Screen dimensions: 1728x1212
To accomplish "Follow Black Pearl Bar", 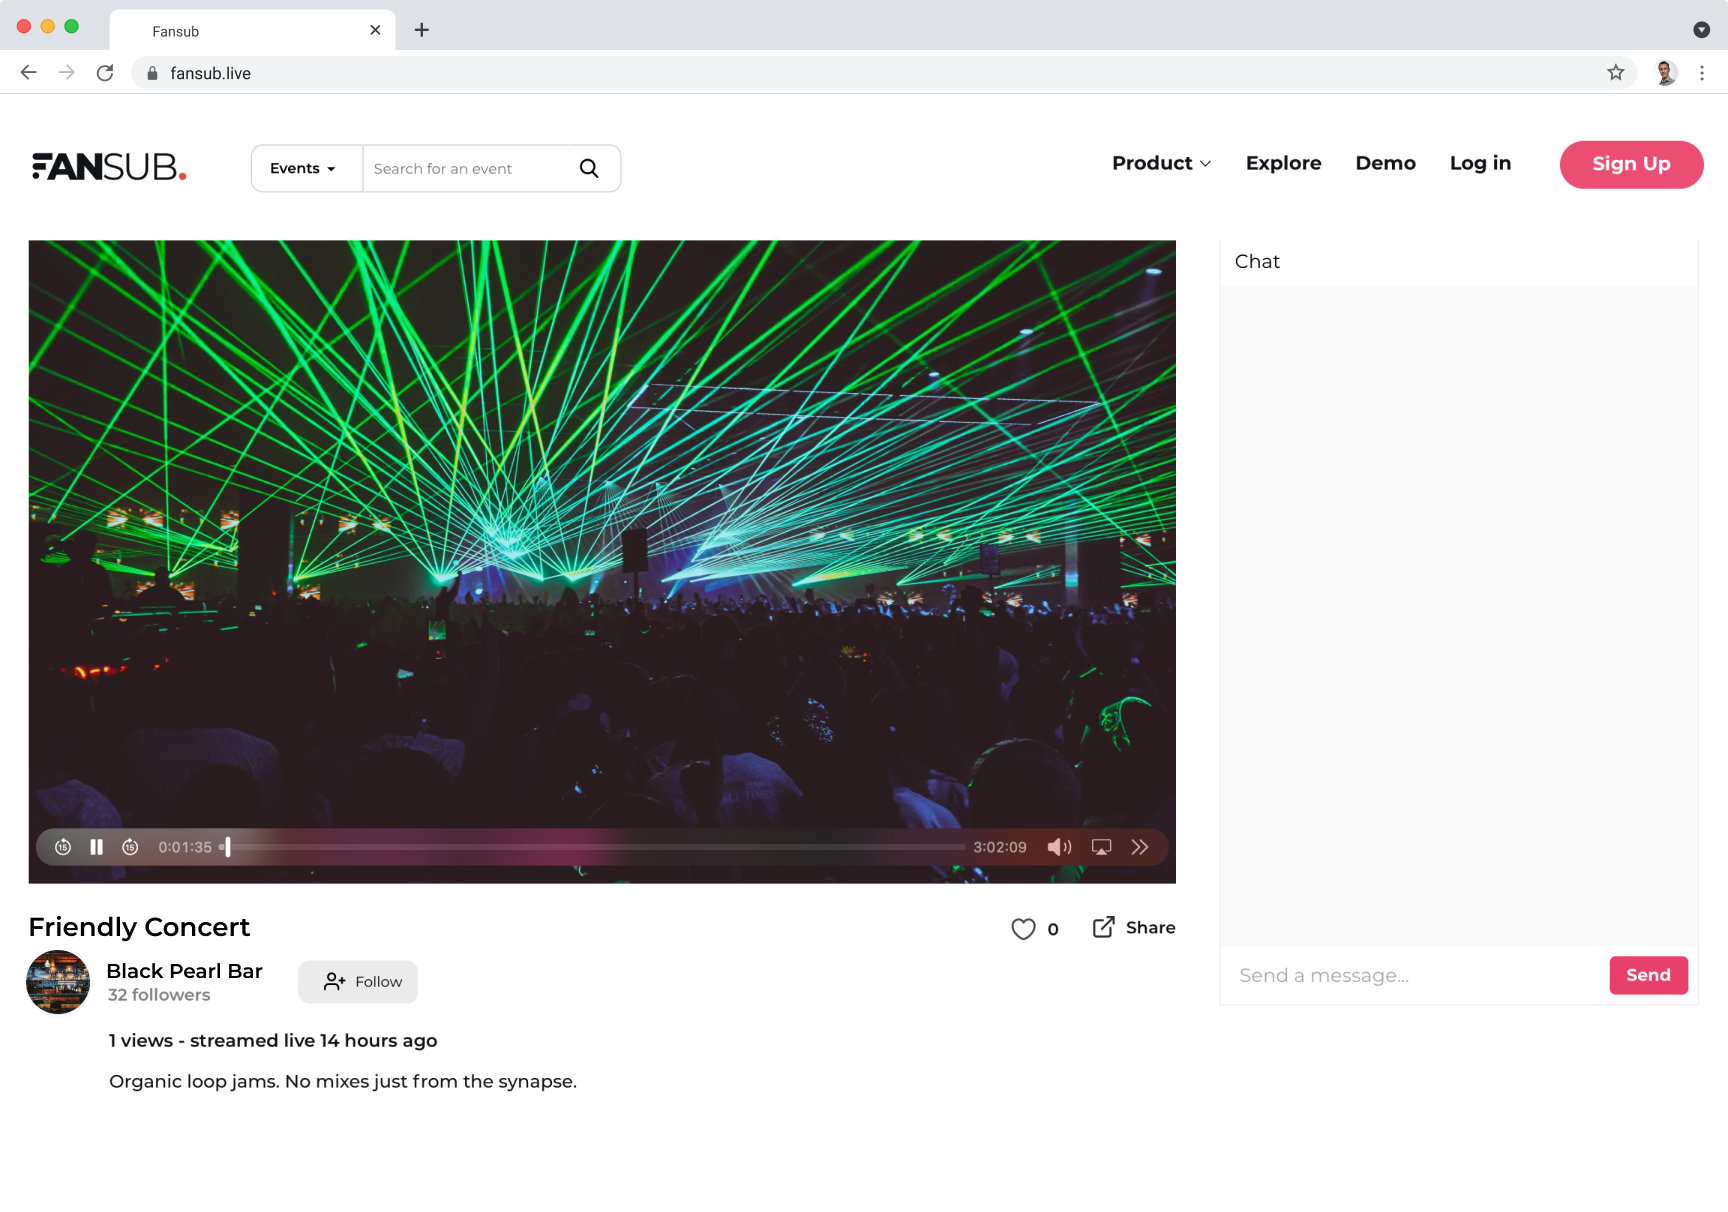I will point(358,982).
